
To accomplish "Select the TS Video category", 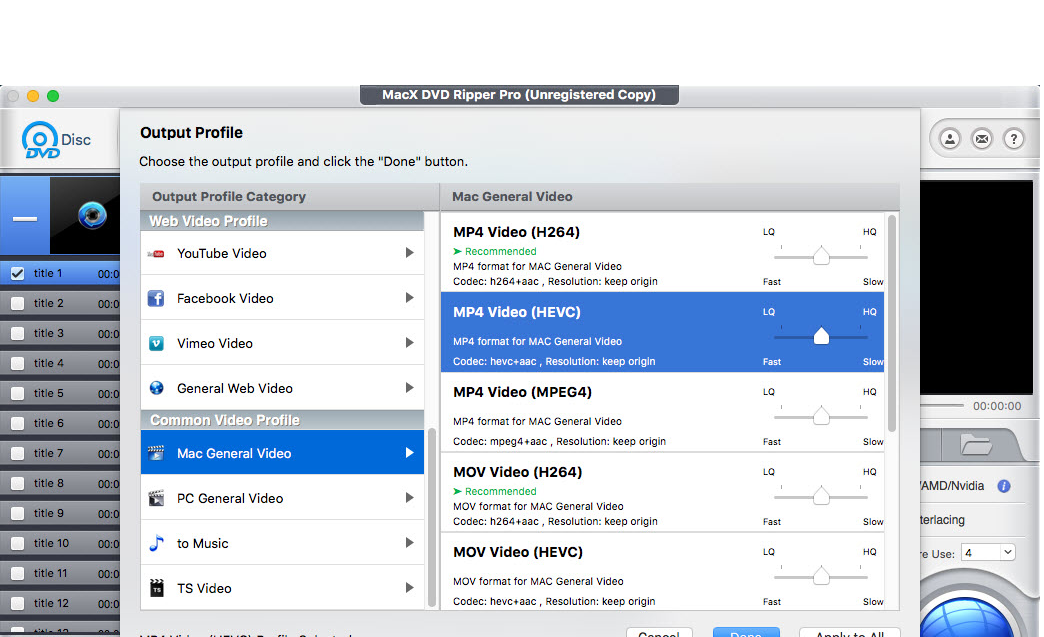I will (204, 588).
